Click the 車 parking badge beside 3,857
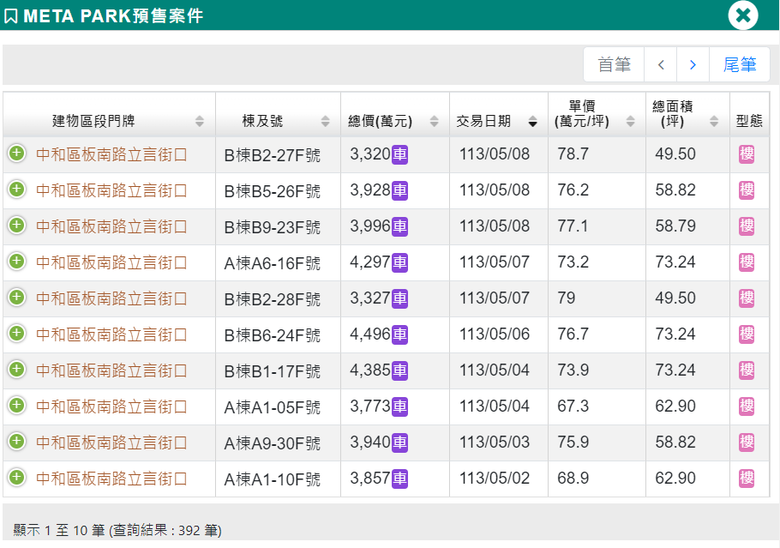 tap(399, 479)
